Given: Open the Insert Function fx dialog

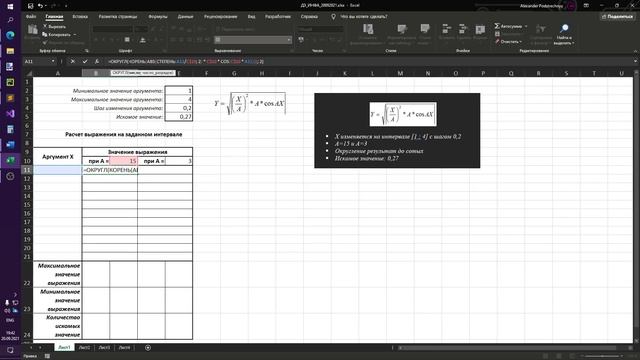Looking at the screenshot, I should pyautogui.click(x=97, y=61).
